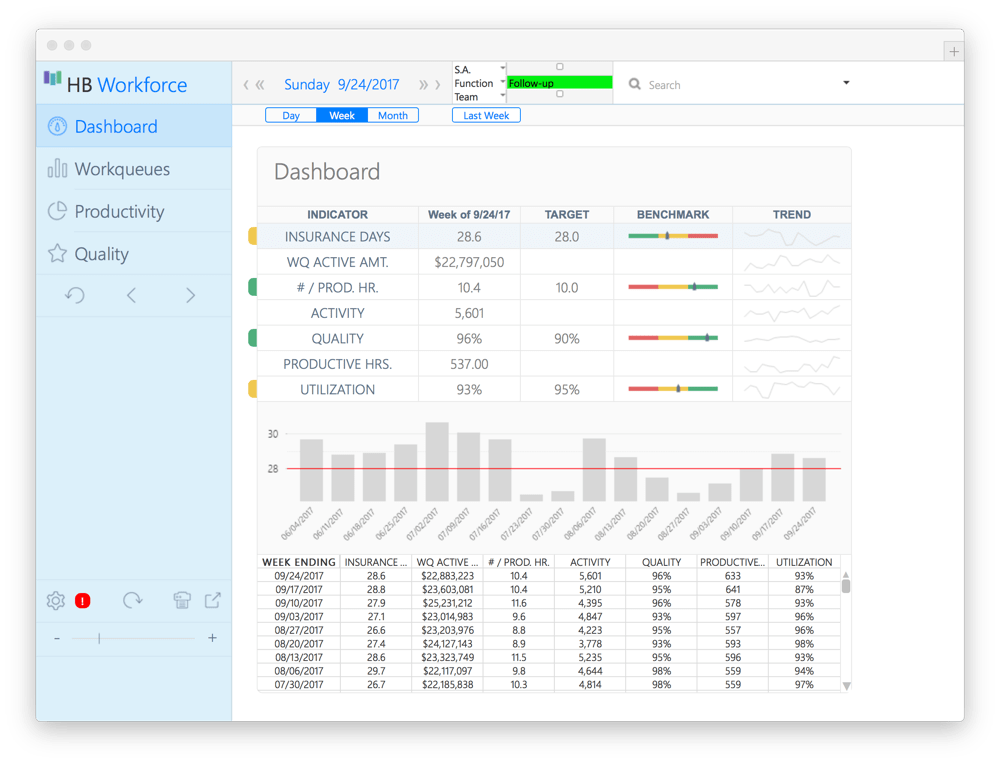Sort by WEEK ENDING column header
1000x764 pixels.
[x=299, y=562]
